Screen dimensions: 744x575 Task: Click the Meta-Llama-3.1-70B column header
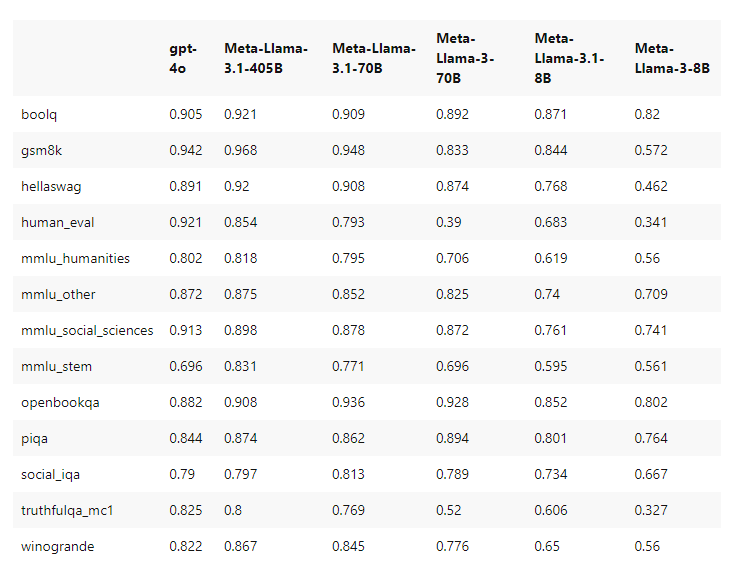373,57
